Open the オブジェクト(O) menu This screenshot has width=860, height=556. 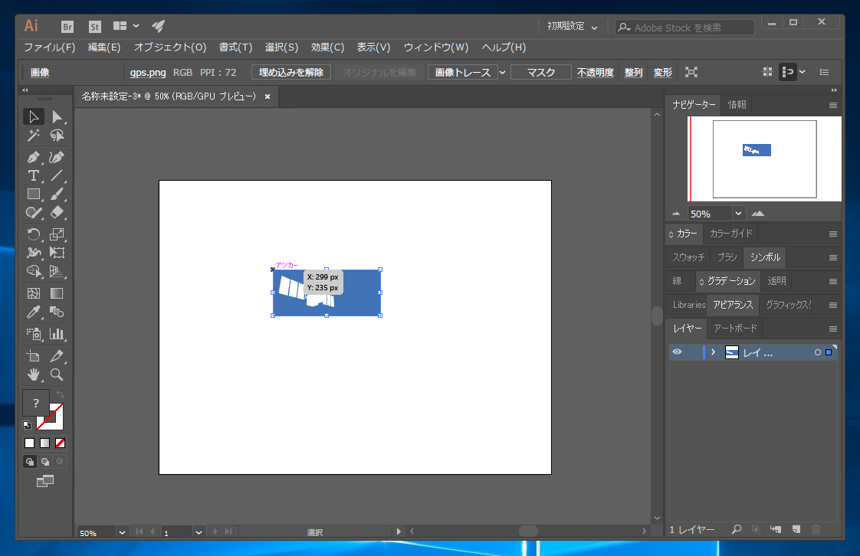(170, 47)
